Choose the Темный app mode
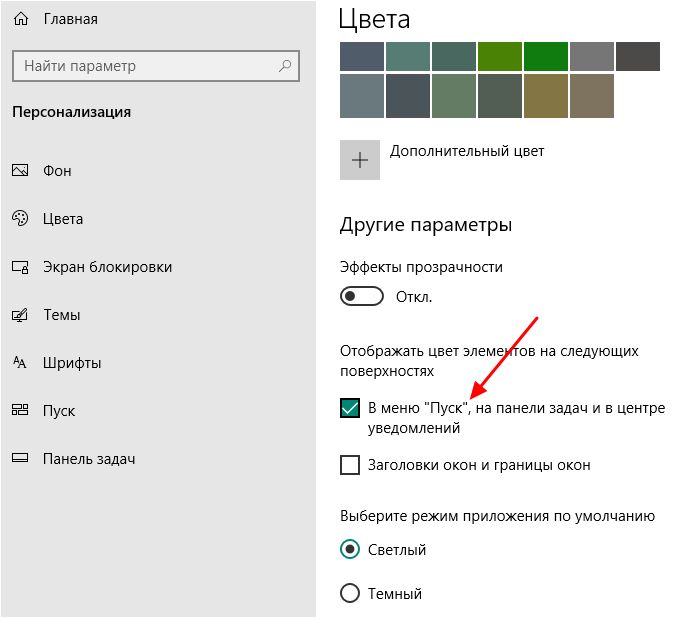673x618 pixels. pos(350,594)
